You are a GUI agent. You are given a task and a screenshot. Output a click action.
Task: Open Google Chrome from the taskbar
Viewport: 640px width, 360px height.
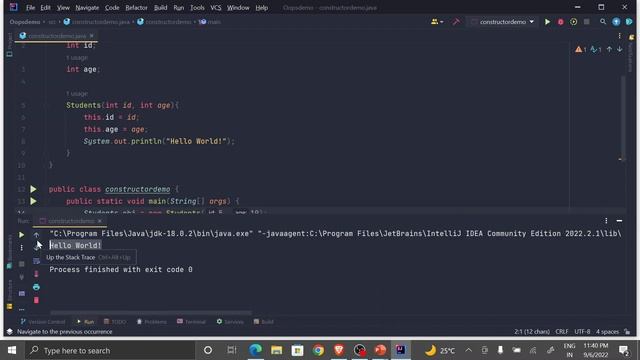[318, 350]
